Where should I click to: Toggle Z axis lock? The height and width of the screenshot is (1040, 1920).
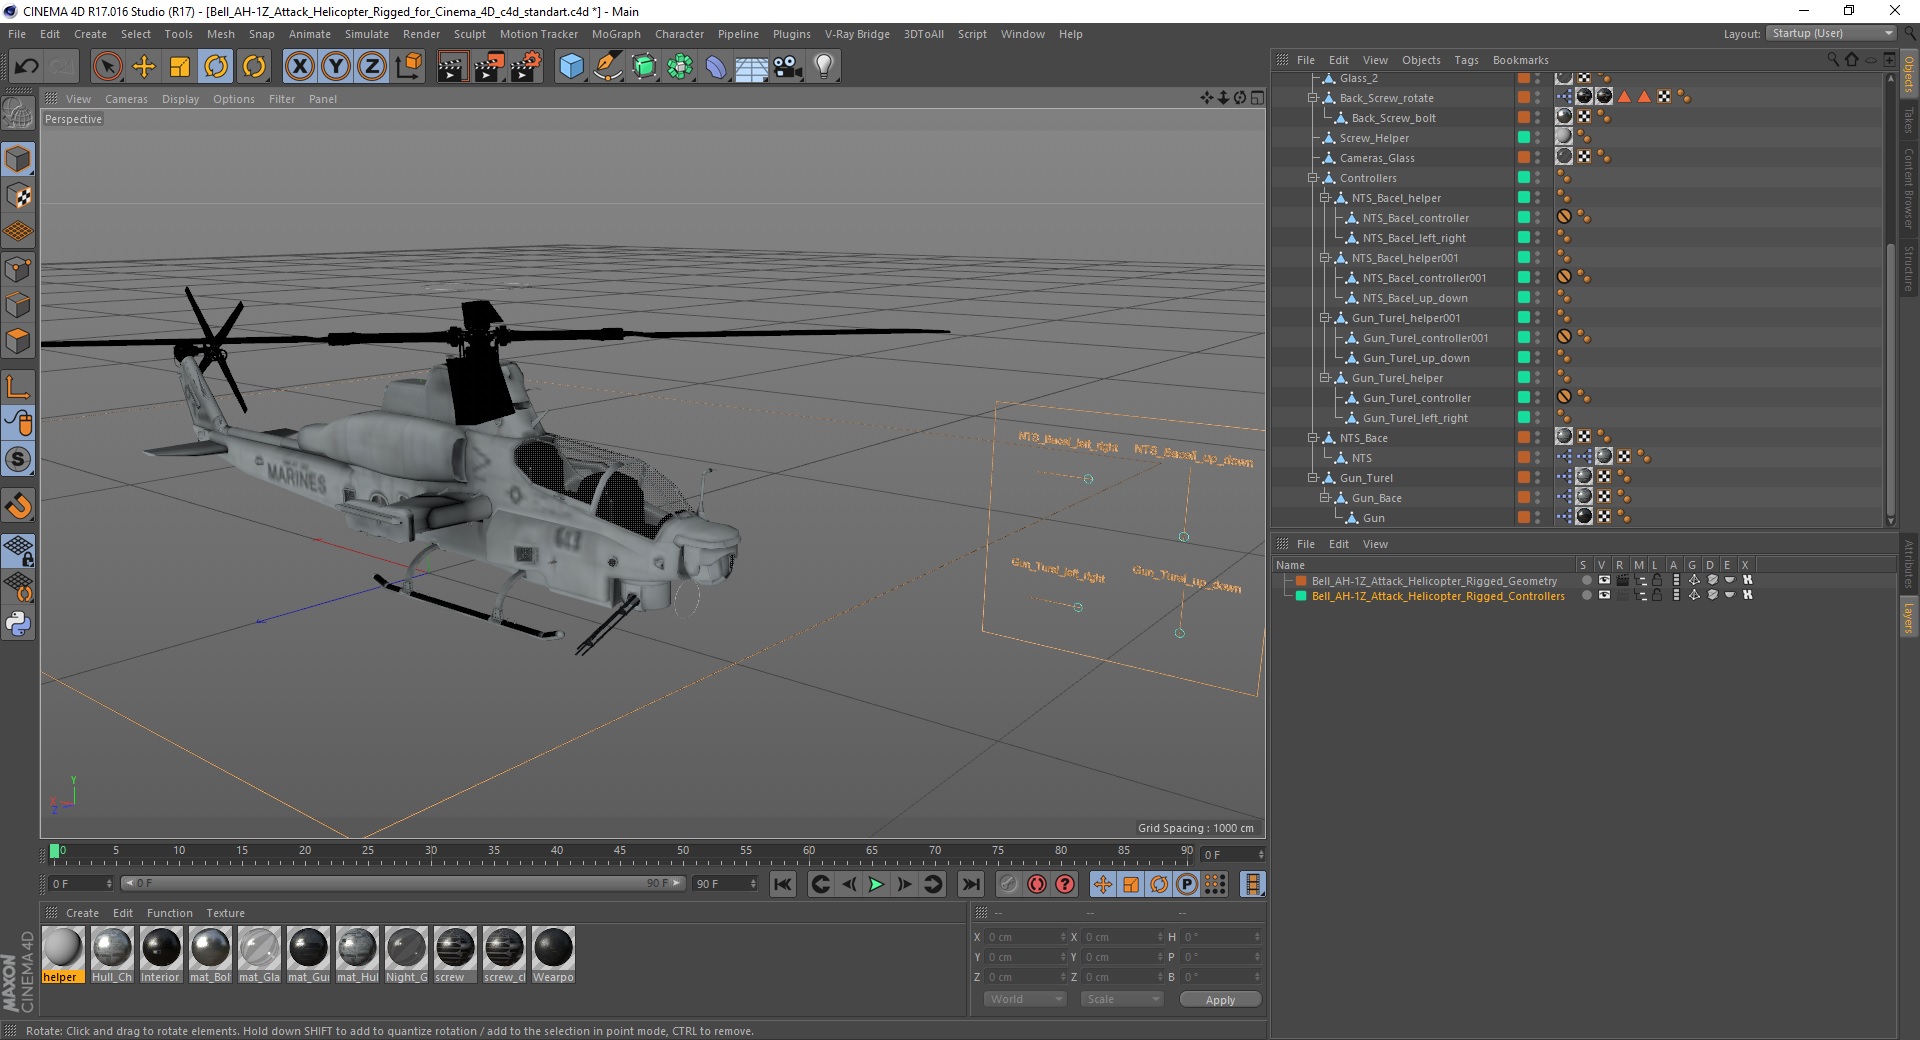tap(372, 67)
